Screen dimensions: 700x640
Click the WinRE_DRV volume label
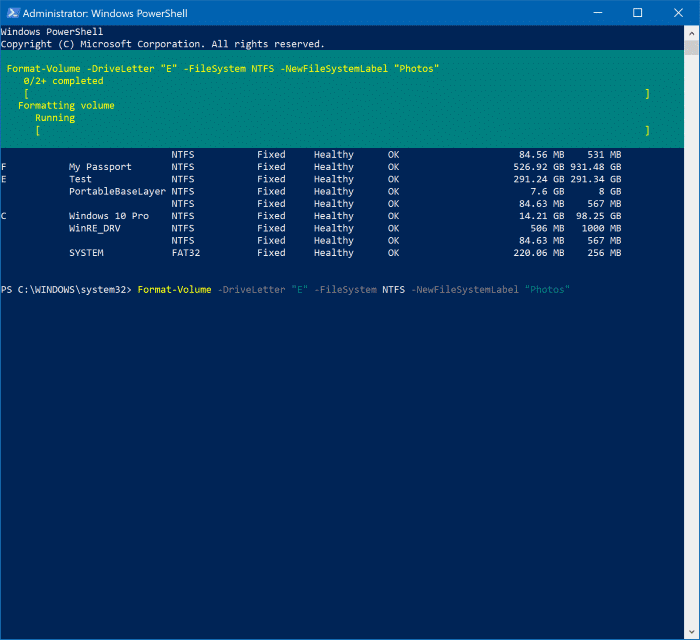[95, 229]
